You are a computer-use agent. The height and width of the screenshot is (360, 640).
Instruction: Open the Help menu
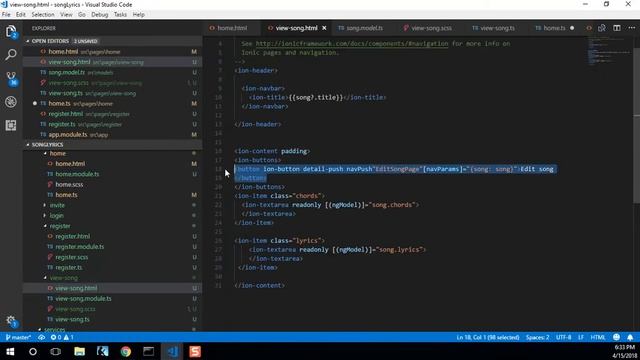pyautogui.click(x=138, y=14)
